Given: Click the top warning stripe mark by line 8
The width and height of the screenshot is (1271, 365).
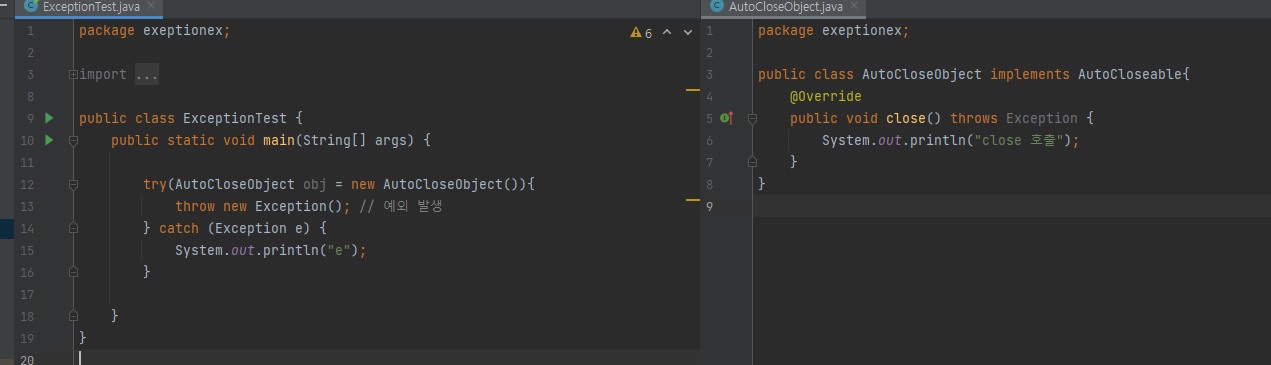Looking at the screenshot, I should [x=693, y=91].
